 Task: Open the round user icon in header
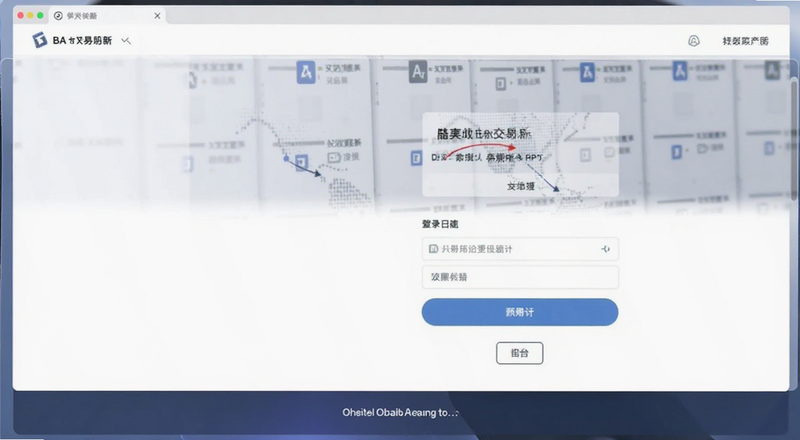point(693,41)
